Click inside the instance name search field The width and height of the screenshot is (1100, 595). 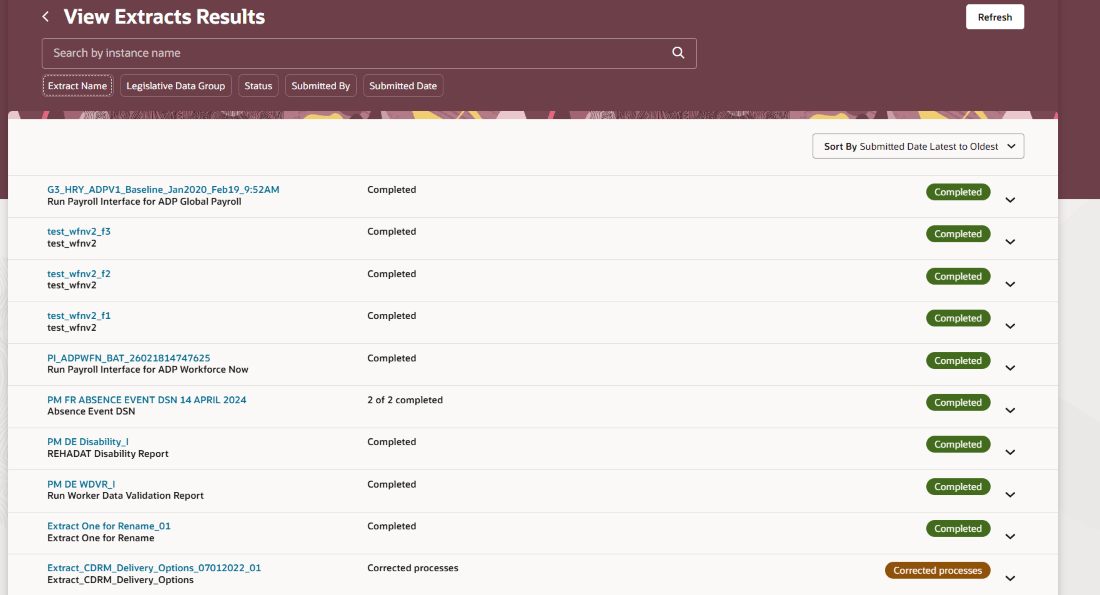pyautogui.click(x=300, y=52)
